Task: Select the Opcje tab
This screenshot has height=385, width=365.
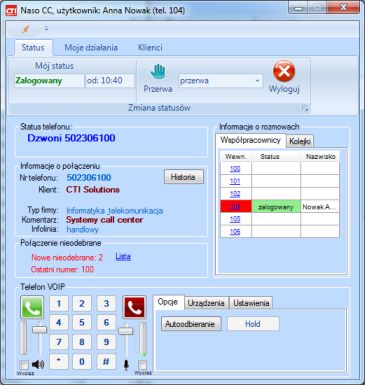Action: (x=168, y=302)
